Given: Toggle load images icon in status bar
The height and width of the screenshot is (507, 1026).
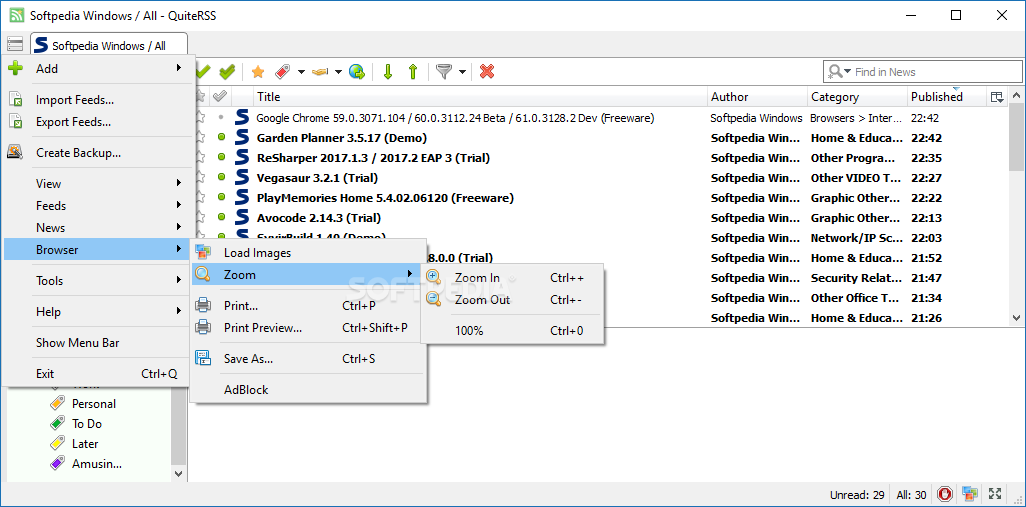Looking at the screenshot, I should [970, 494].
